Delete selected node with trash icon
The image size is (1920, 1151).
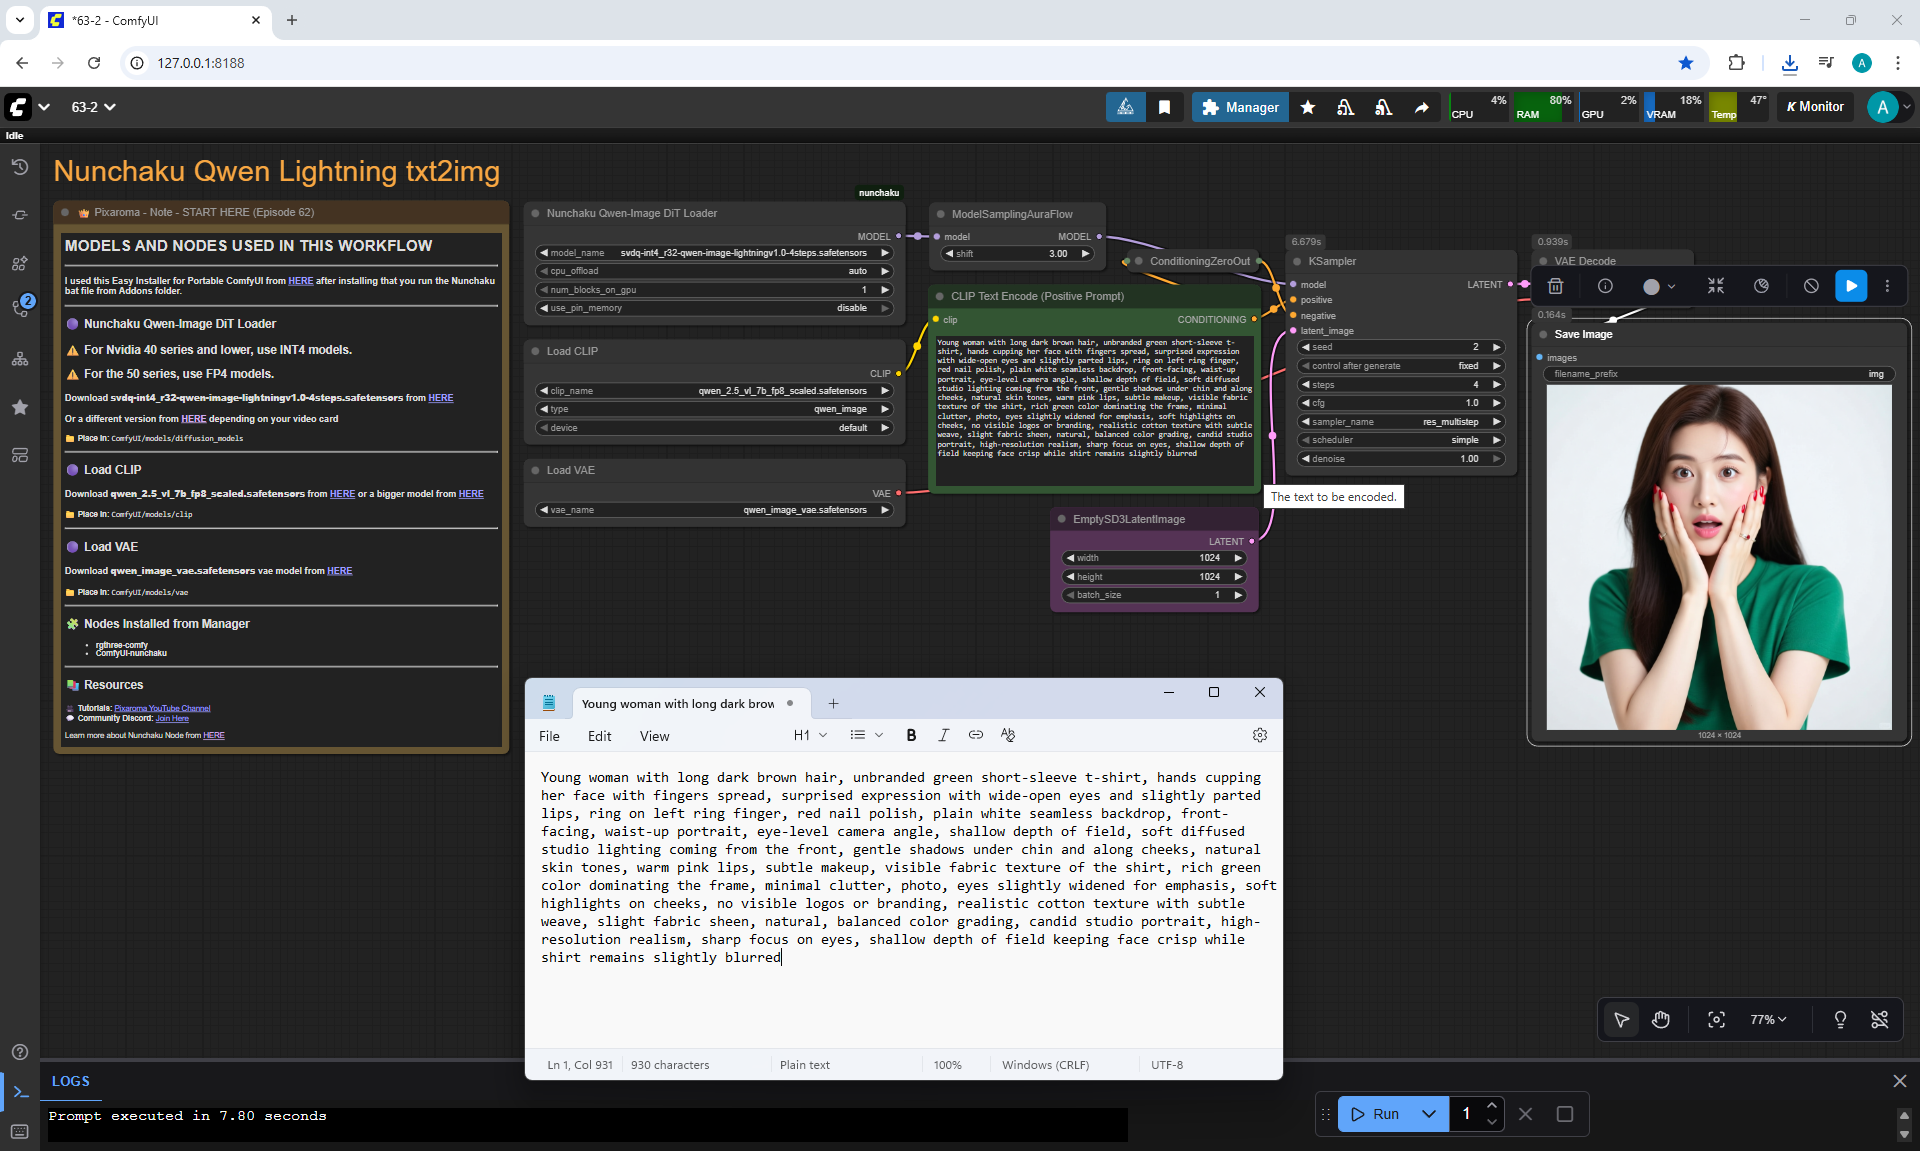click(x=1555, y=286)
